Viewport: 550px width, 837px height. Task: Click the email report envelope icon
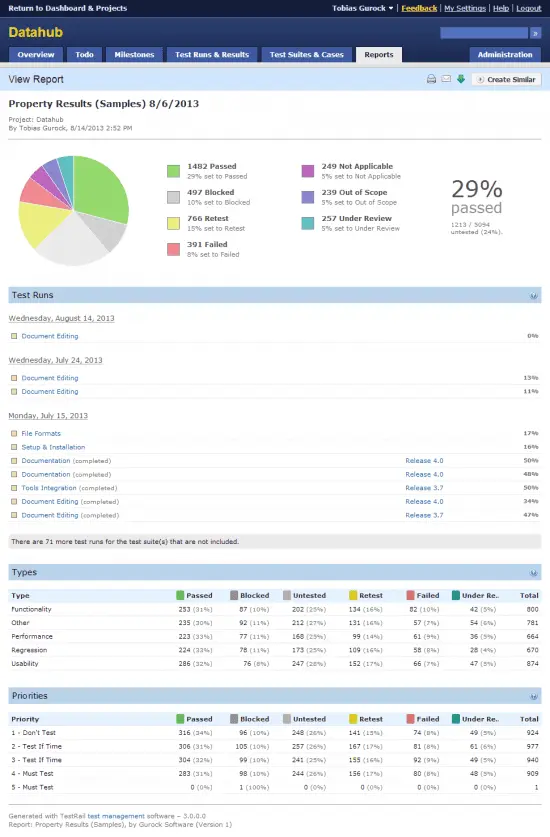(446, 79)
